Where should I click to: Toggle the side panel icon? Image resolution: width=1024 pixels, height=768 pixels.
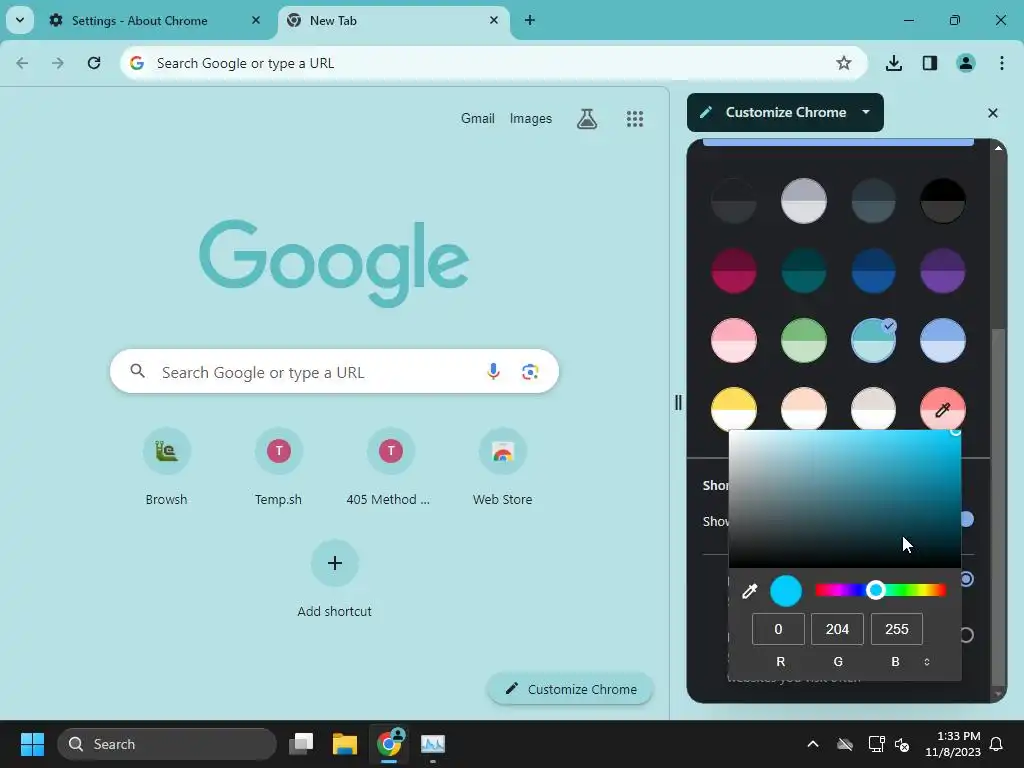tap(930, 63)
